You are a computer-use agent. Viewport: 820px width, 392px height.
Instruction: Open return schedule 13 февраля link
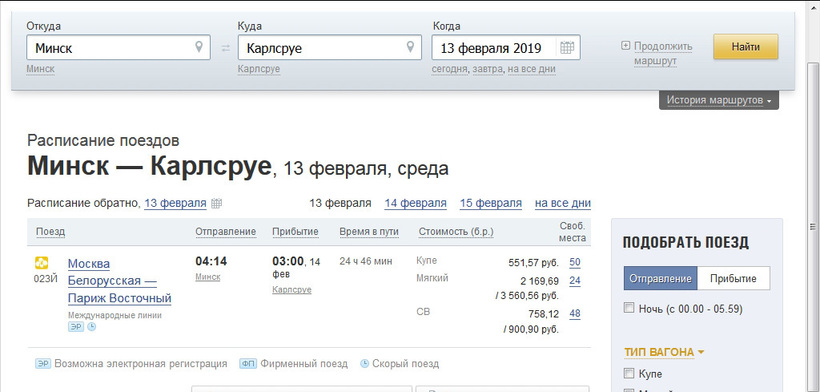pos(175,203)
